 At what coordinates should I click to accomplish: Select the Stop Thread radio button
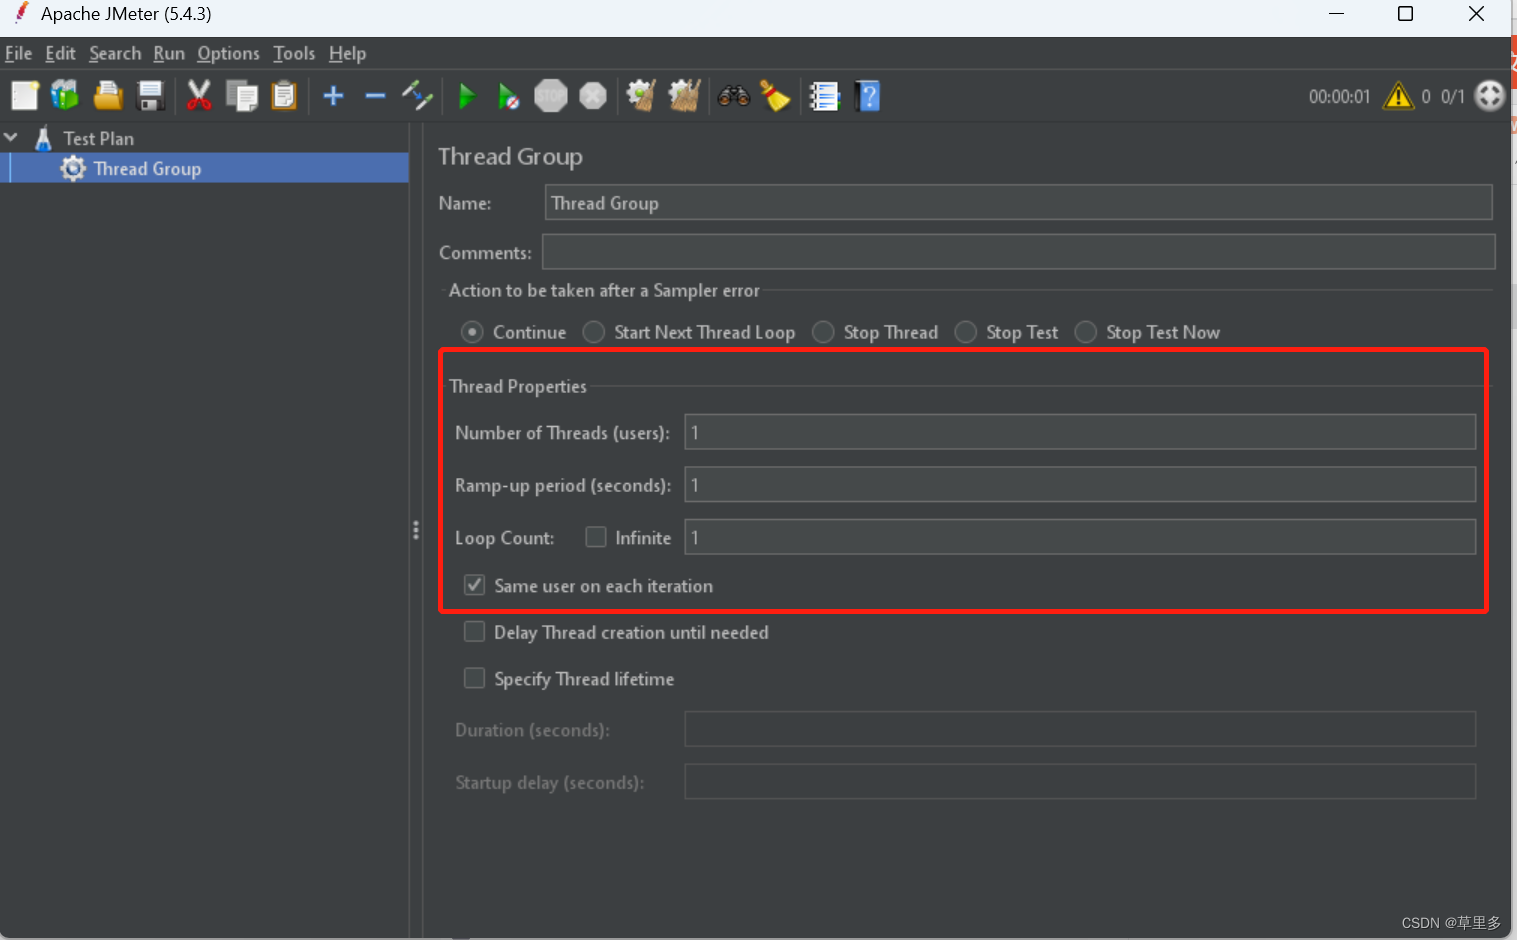click(x=823, y=332)
